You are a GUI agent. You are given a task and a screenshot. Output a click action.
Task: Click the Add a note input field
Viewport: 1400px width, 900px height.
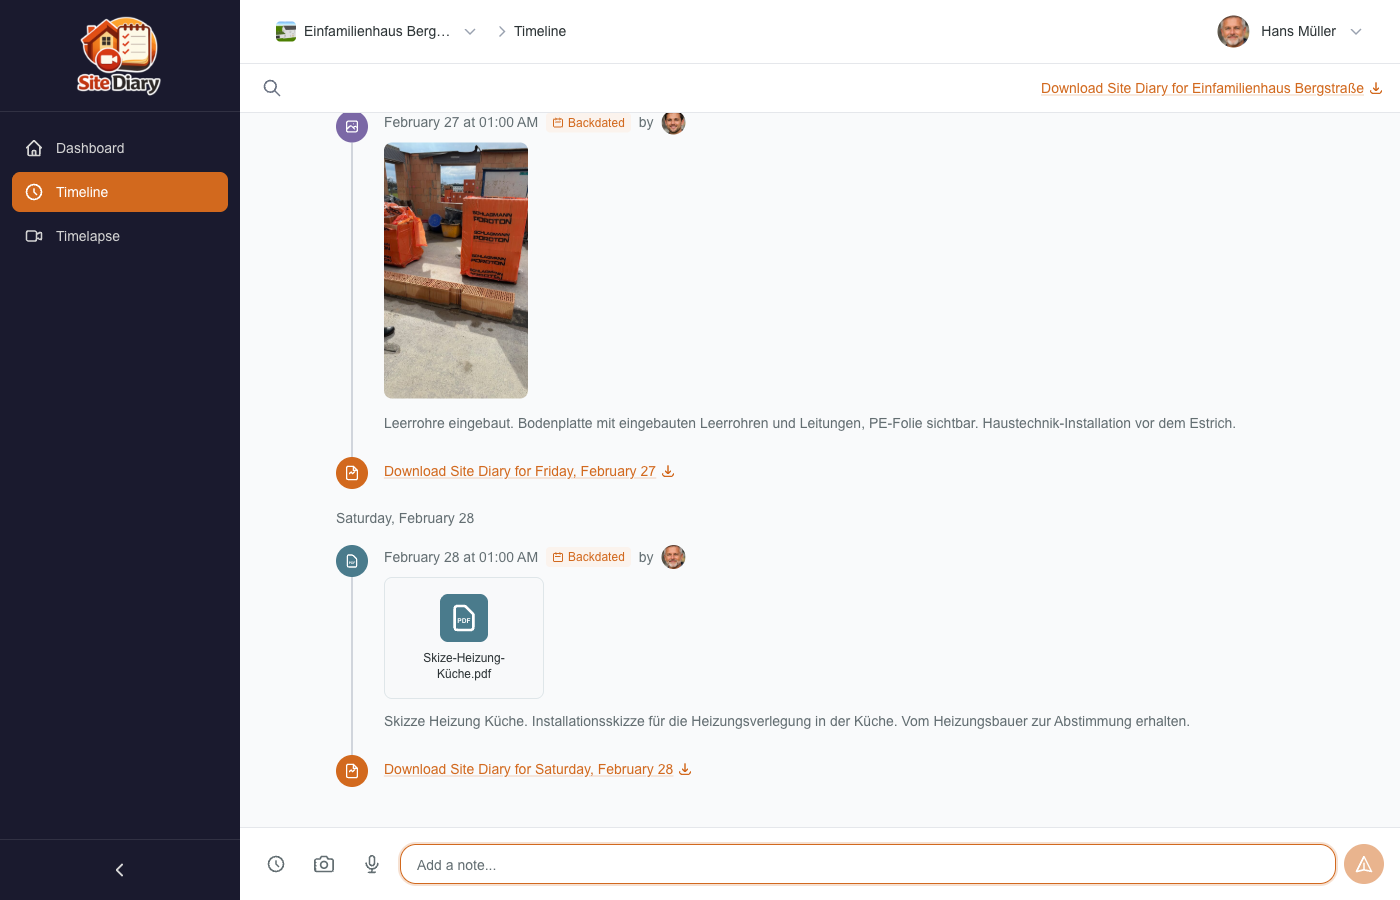coord(868,864)
